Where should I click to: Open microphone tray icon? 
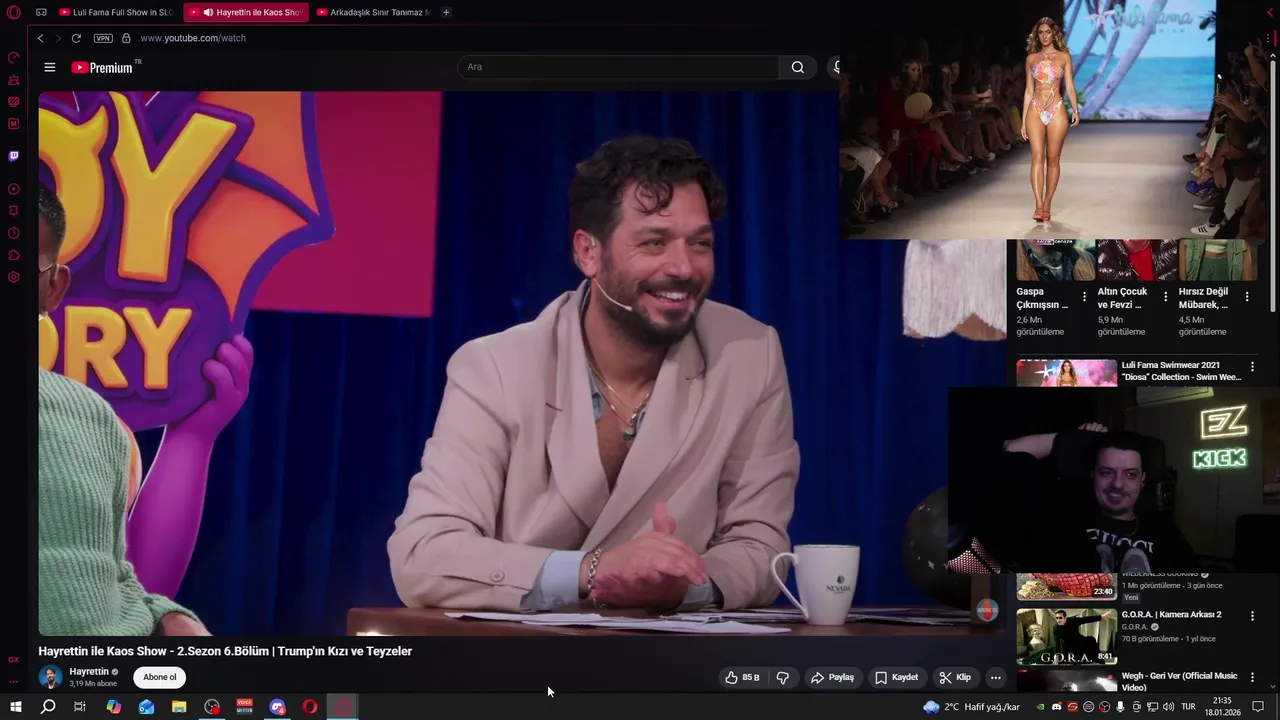pyautogui.click(x=1120, y=707)
